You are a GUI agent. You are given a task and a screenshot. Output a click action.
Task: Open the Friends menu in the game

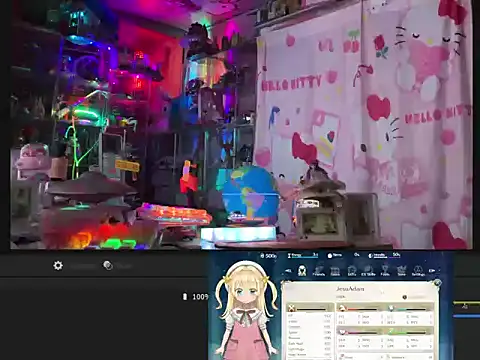319,271
